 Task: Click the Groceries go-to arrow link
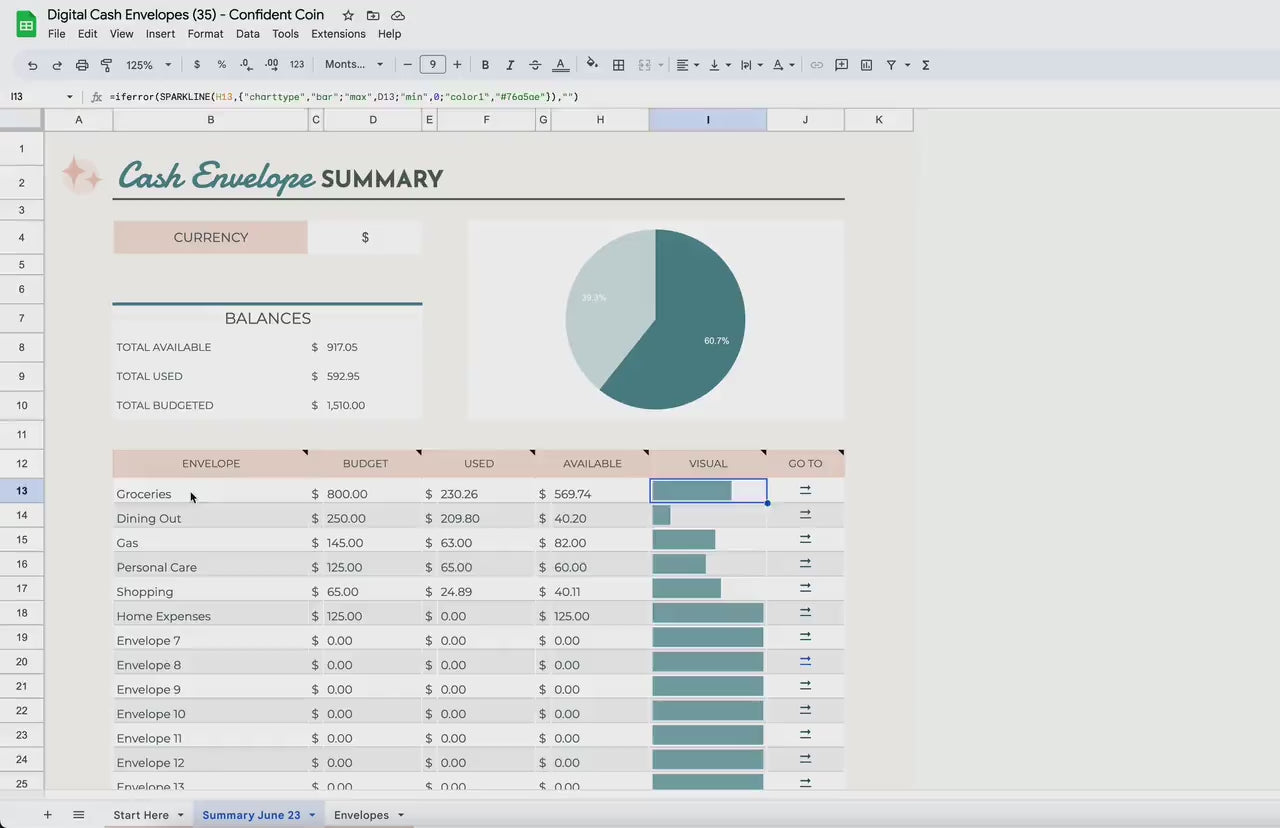(x=805, y=490)
